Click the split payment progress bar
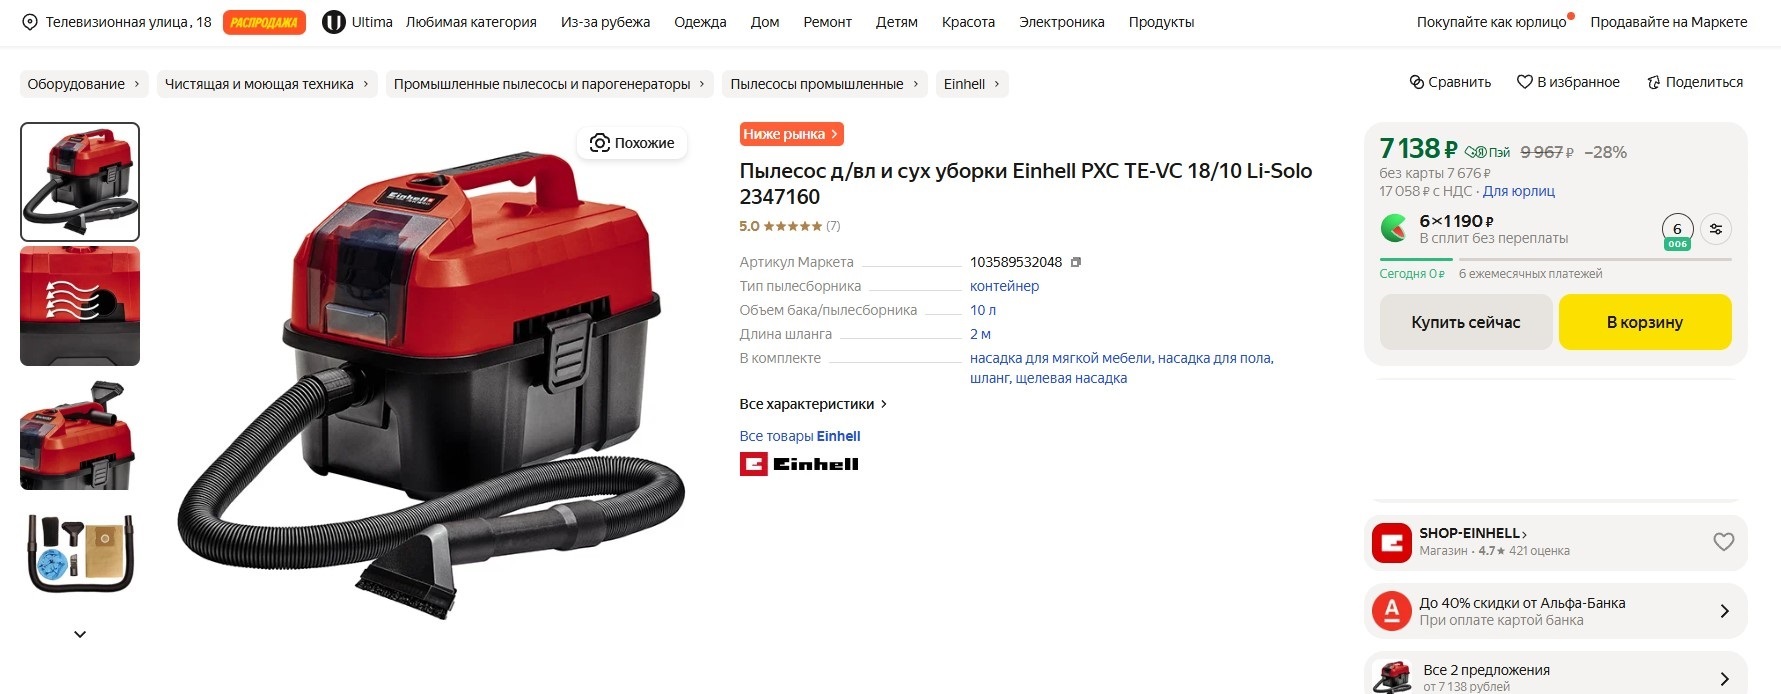 (x=1555, y=259)
